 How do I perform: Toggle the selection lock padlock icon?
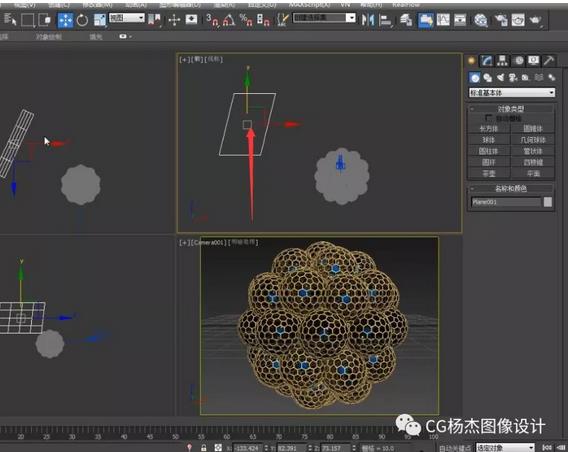[204, 448]
